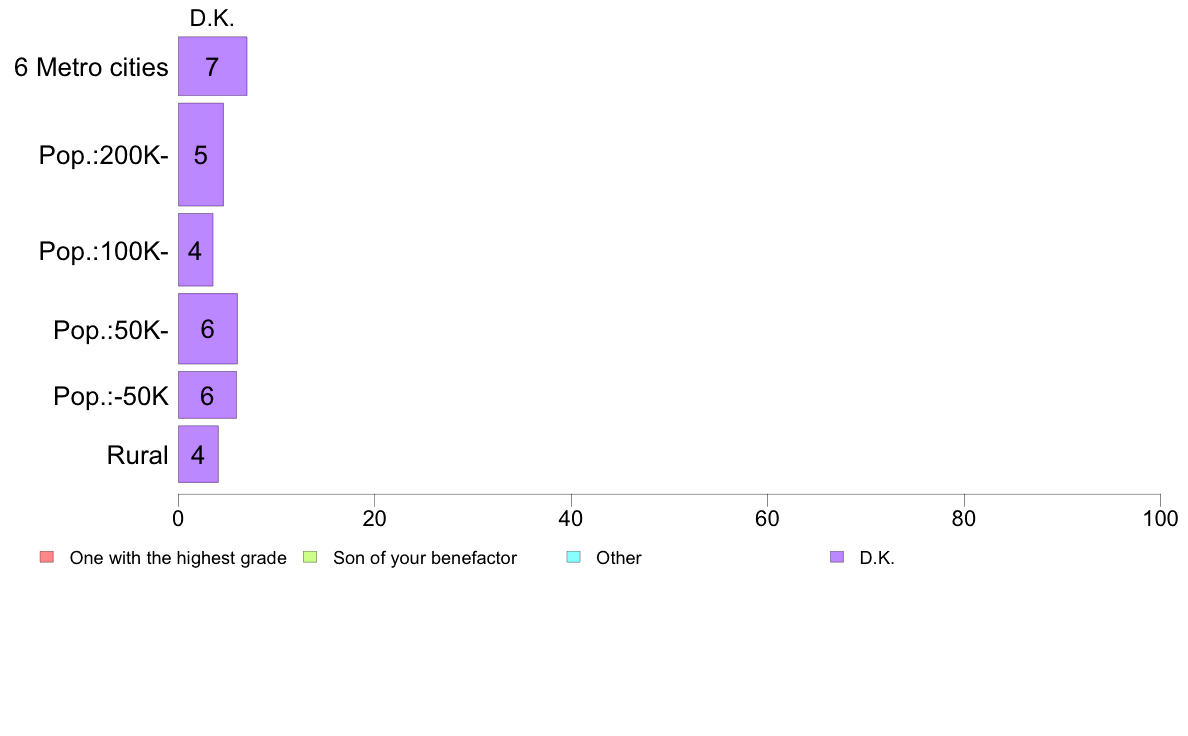
Task: Click the red 'One with the highest grade' legend swatch
Action: 47,557
